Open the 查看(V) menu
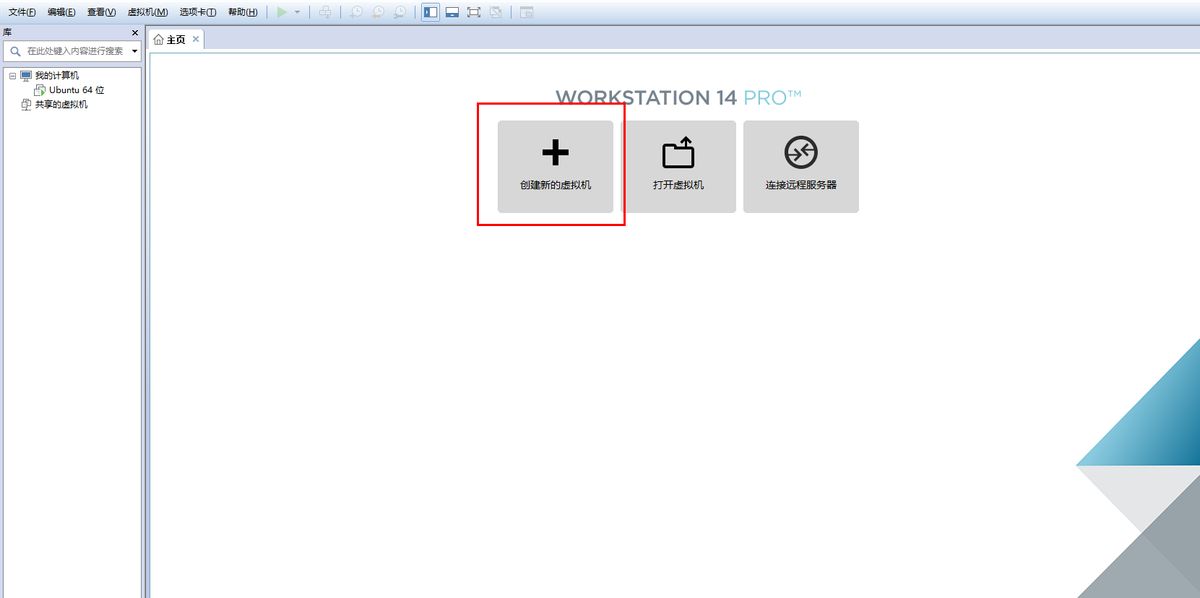Screen dimensions: 1200x598 101,12
